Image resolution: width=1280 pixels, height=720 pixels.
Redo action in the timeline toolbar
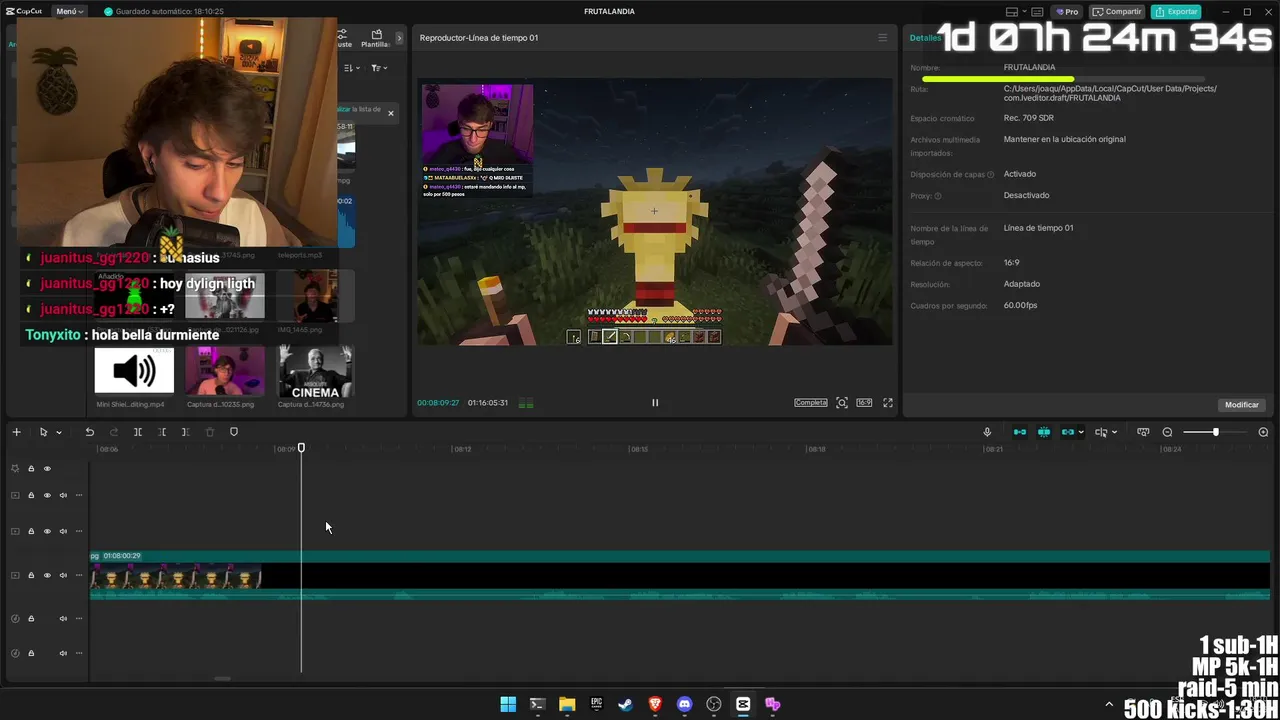click(x=113, y=432)
